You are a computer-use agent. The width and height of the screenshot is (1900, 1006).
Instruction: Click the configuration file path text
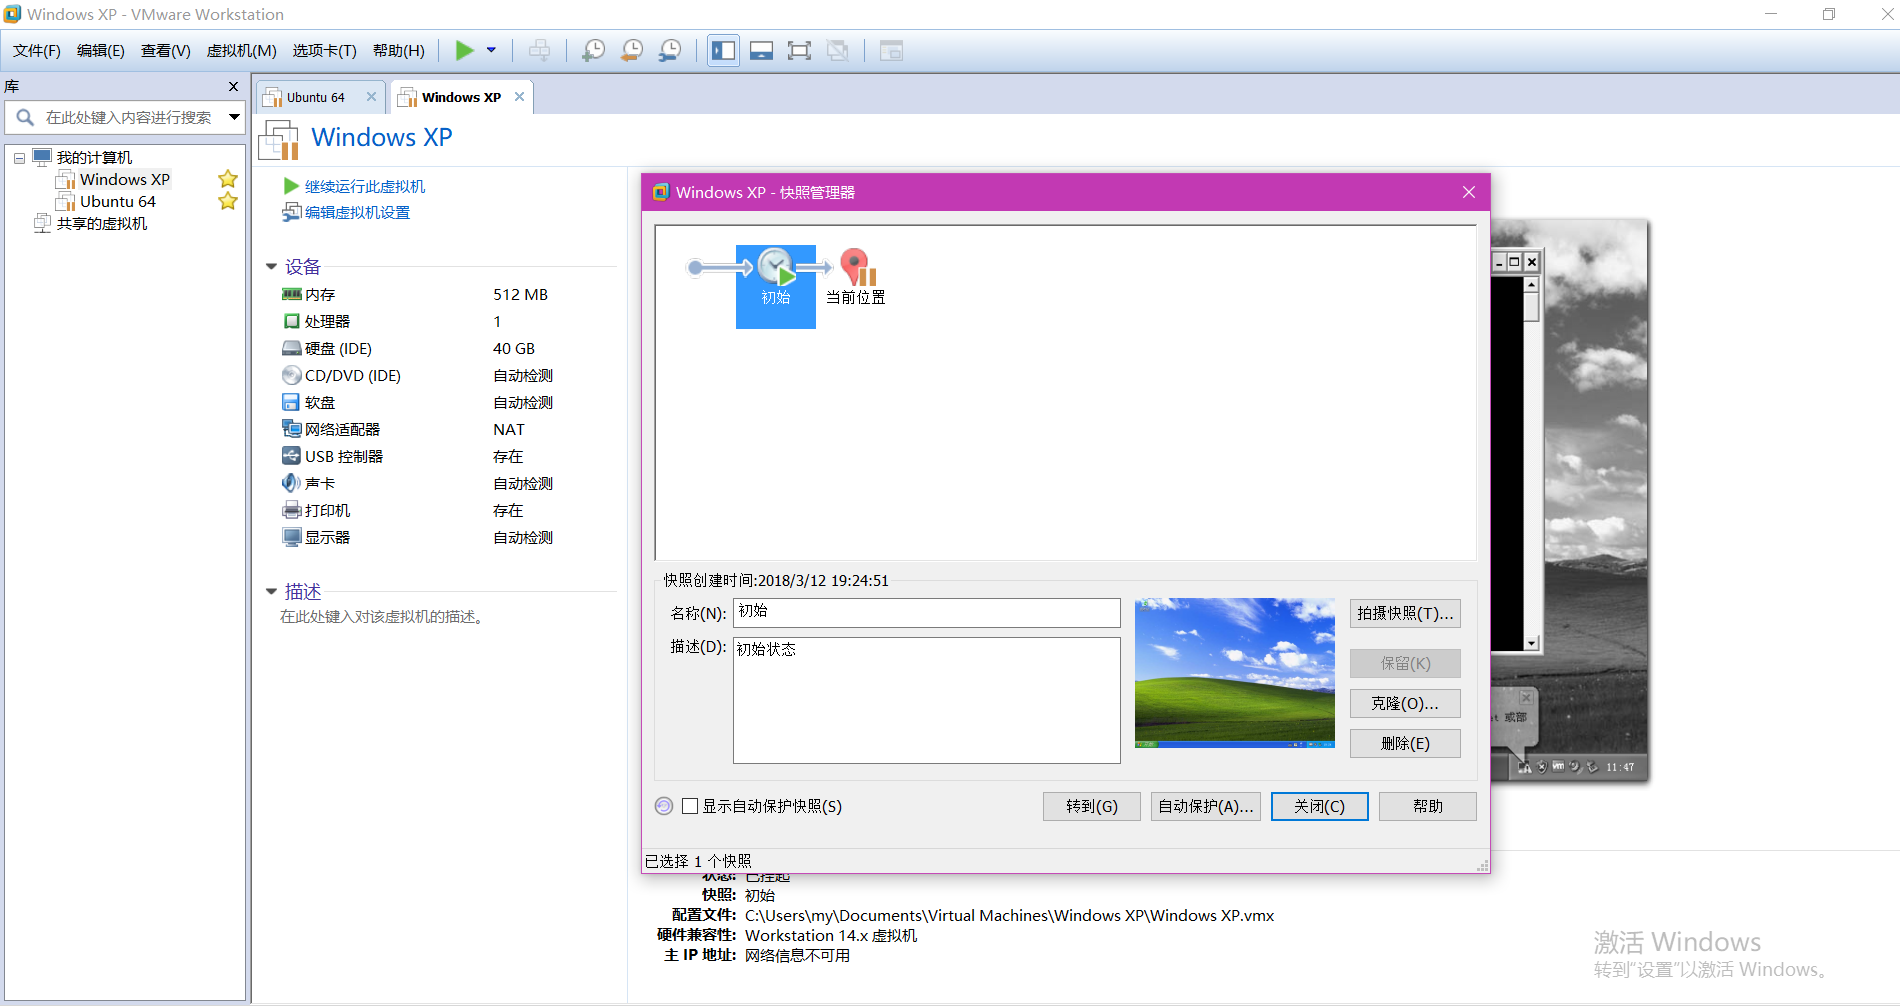pyautogui.click(x=1009, y=916)
